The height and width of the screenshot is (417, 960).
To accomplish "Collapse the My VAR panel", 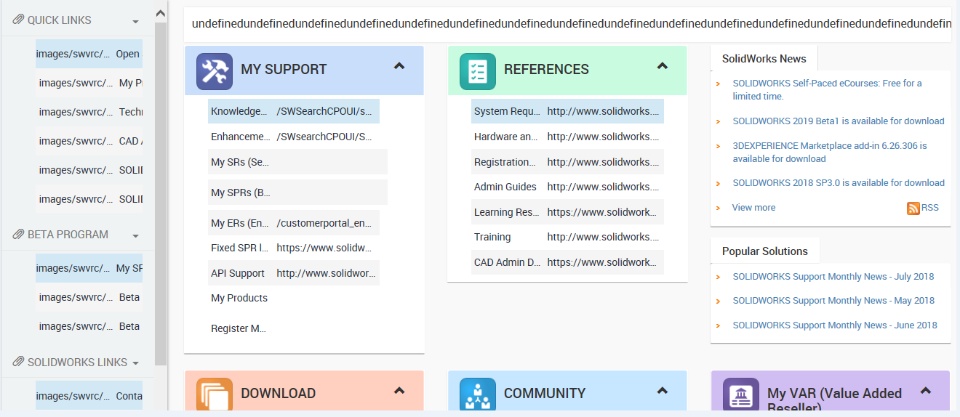I will (x=925, y=389).
